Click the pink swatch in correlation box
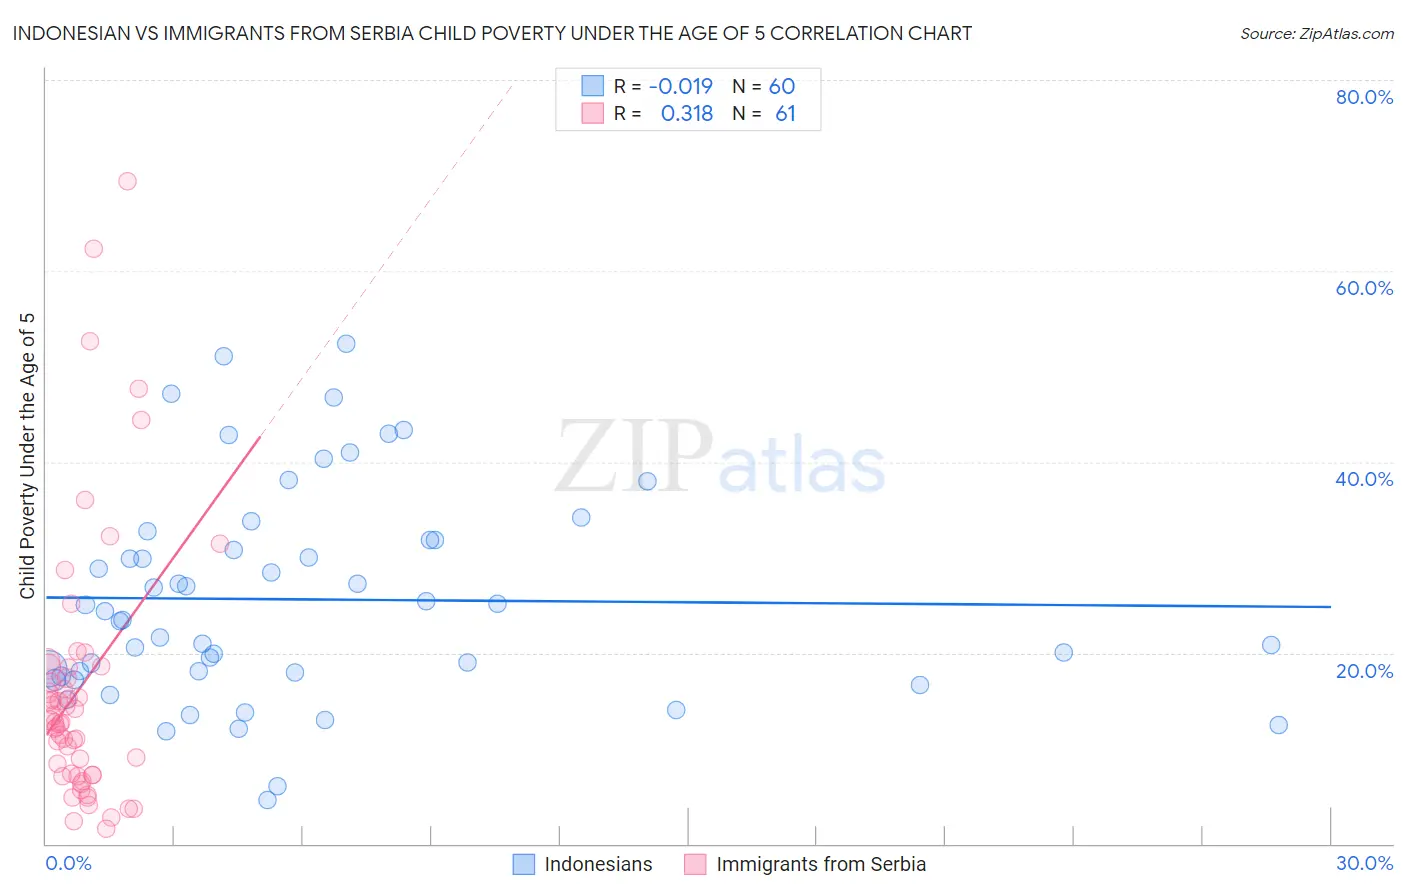This screenshot has height=892, width=1406. (x=593, y=113)
